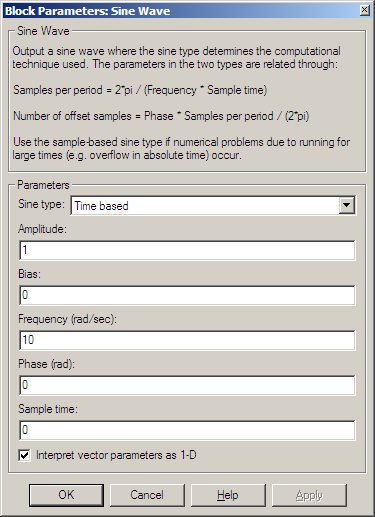This screenshot has height=517, width=375.
Task: Close the Block Parameters dialog with X
Action: point(365,10)
